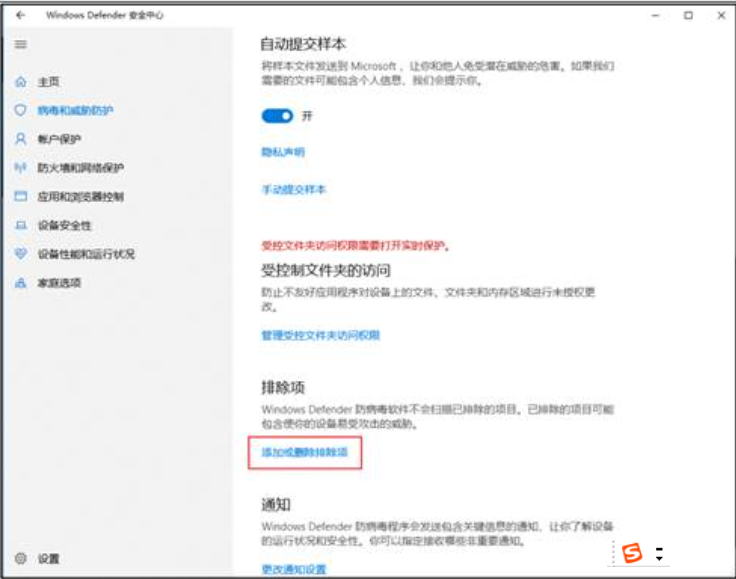Minimize the Windows Defender window
Screen dimensions: 736x579
[655, 15]
